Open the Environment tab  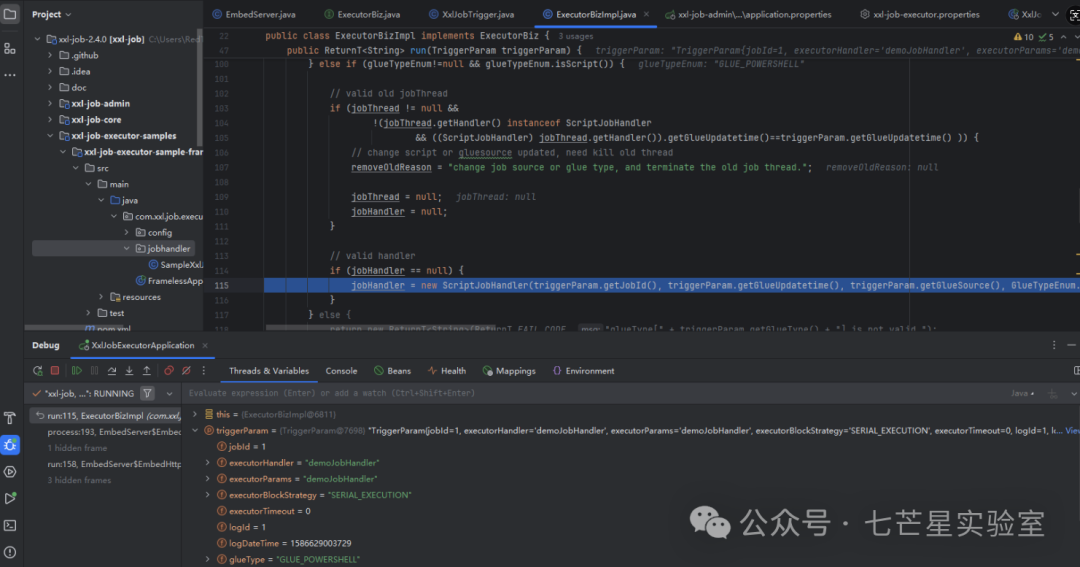click(583, 371)
